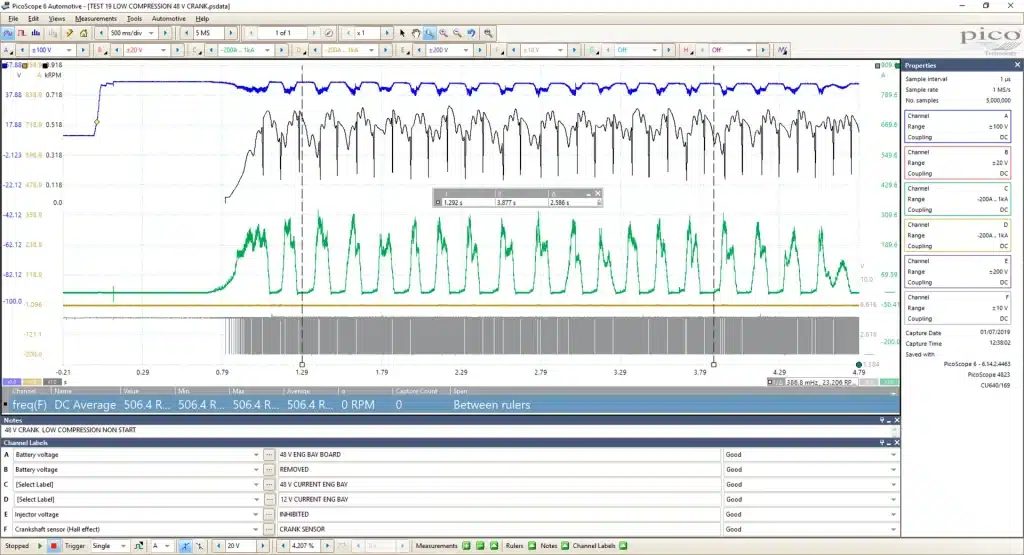1024x555 pixels.
Task: Open the Views menu
Action: click(57, 19)
